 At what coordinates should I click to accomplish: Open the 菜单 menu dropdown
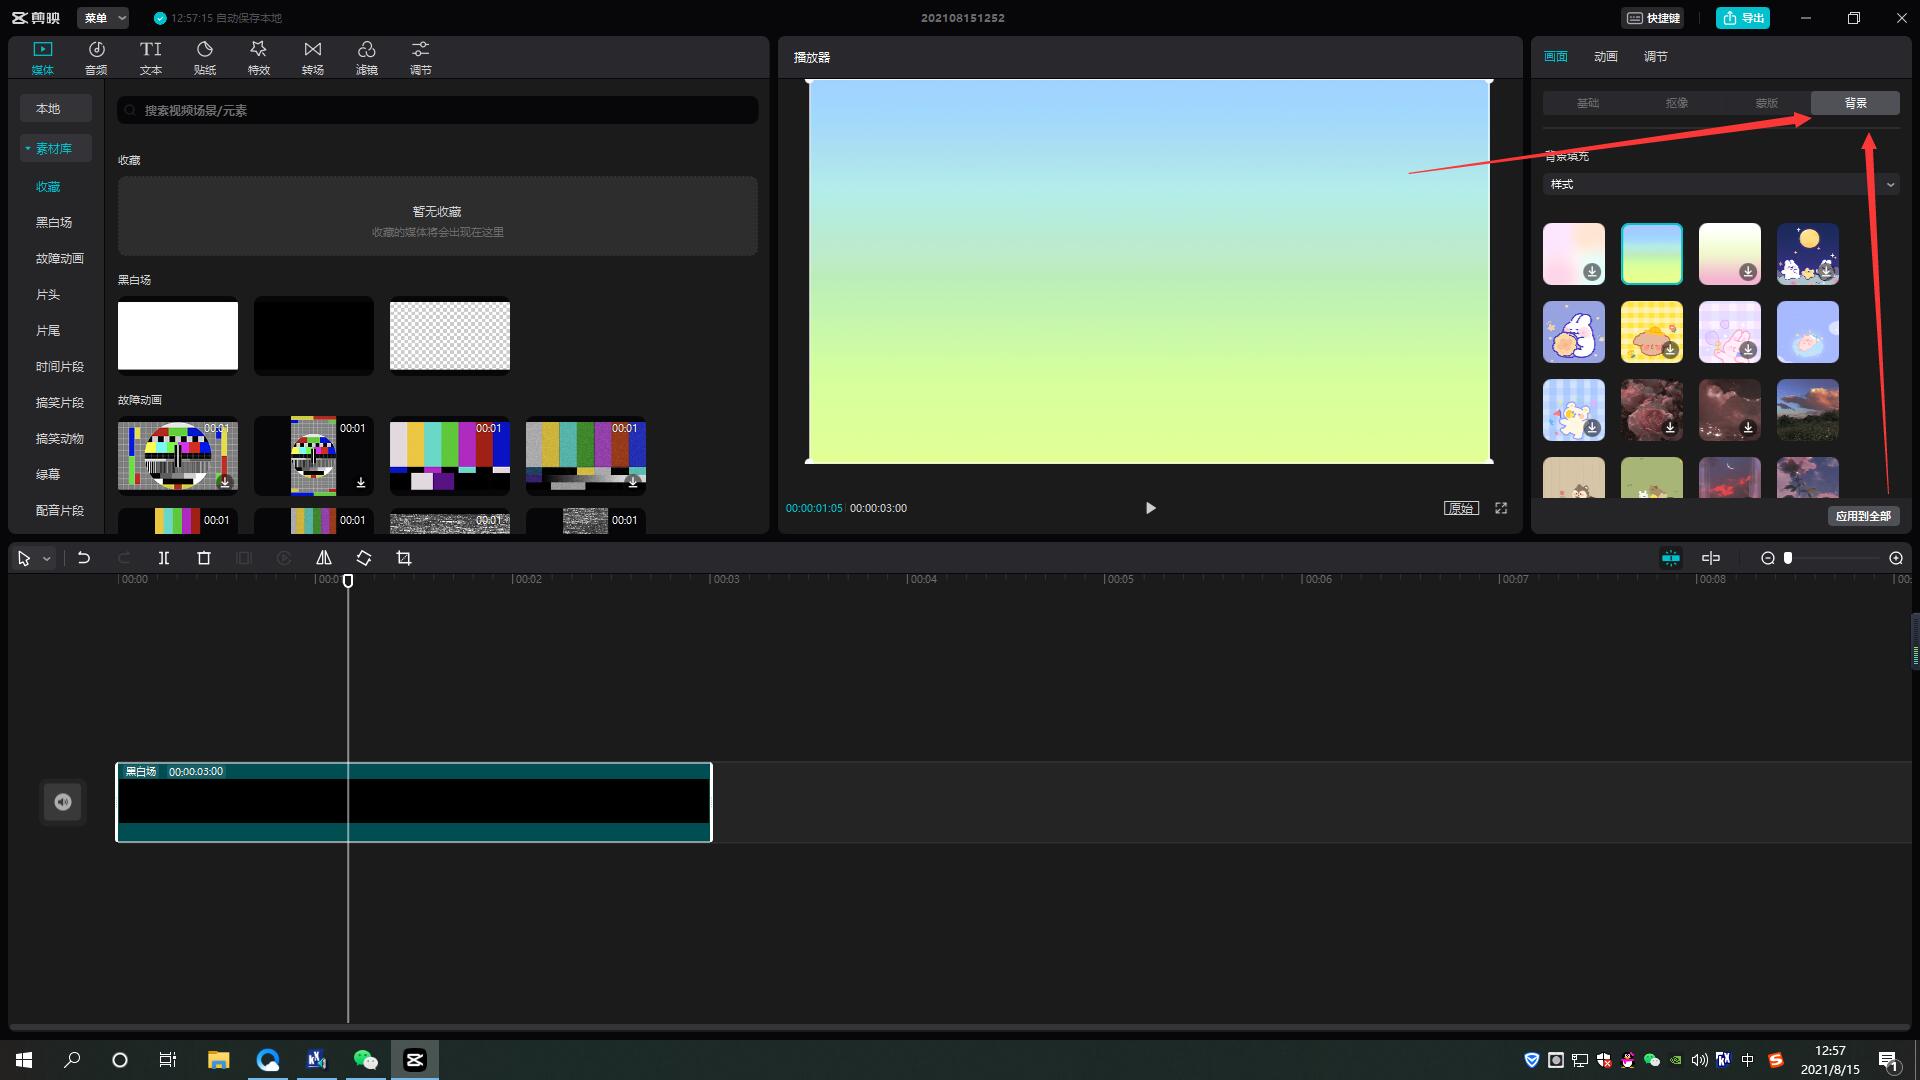105,18
